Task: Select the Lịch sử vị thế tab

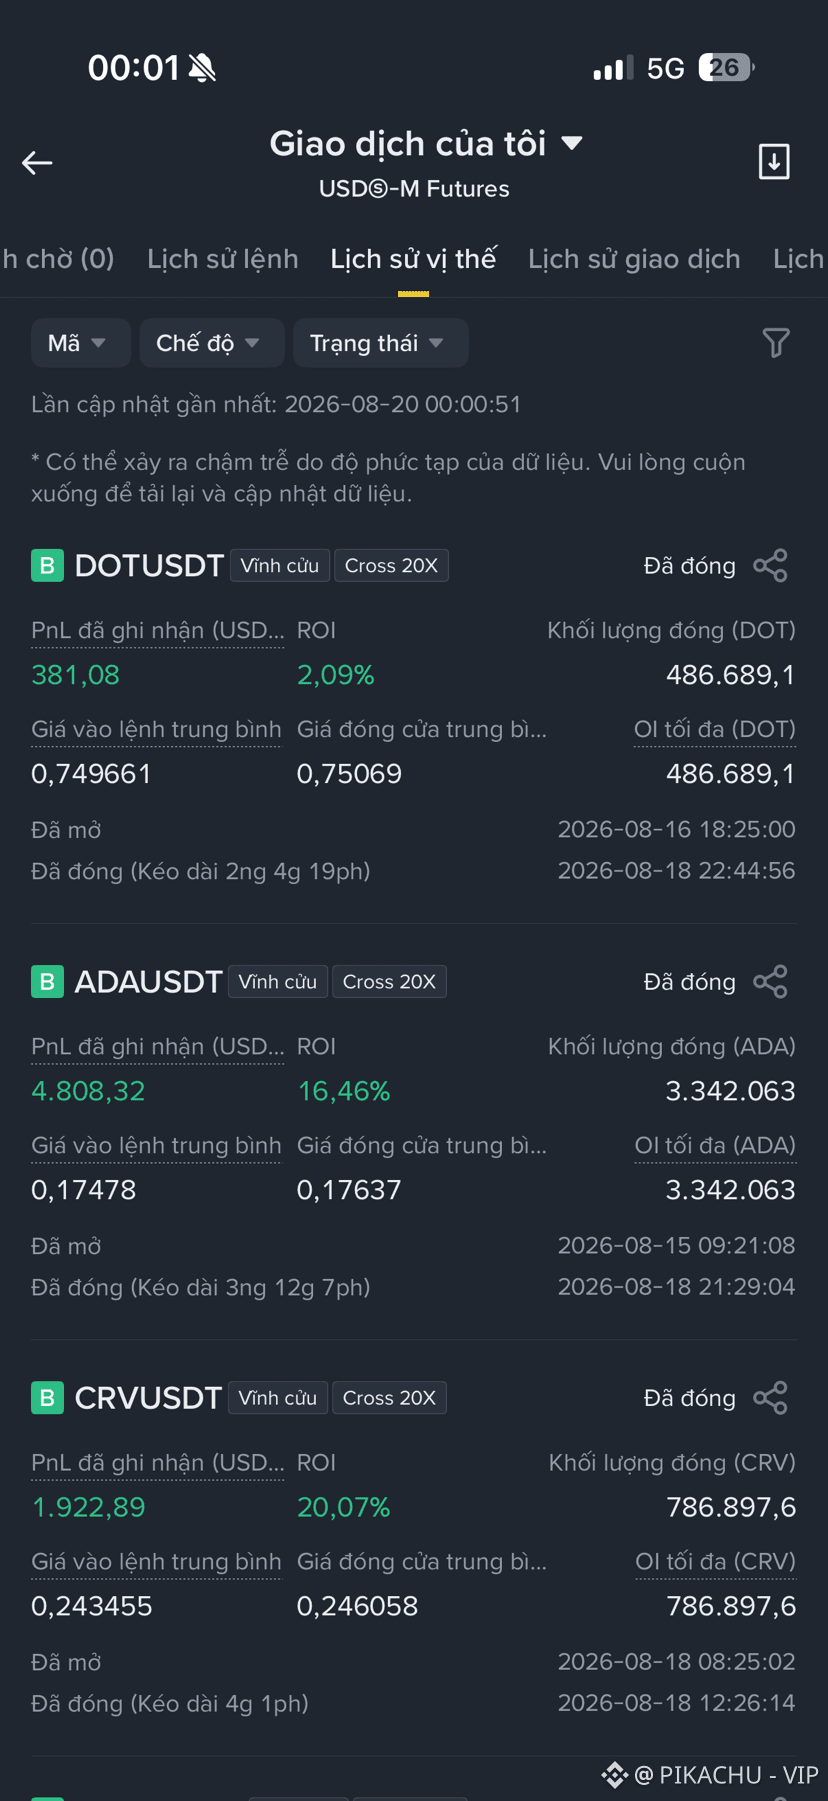Action: (x=413, y=259)
